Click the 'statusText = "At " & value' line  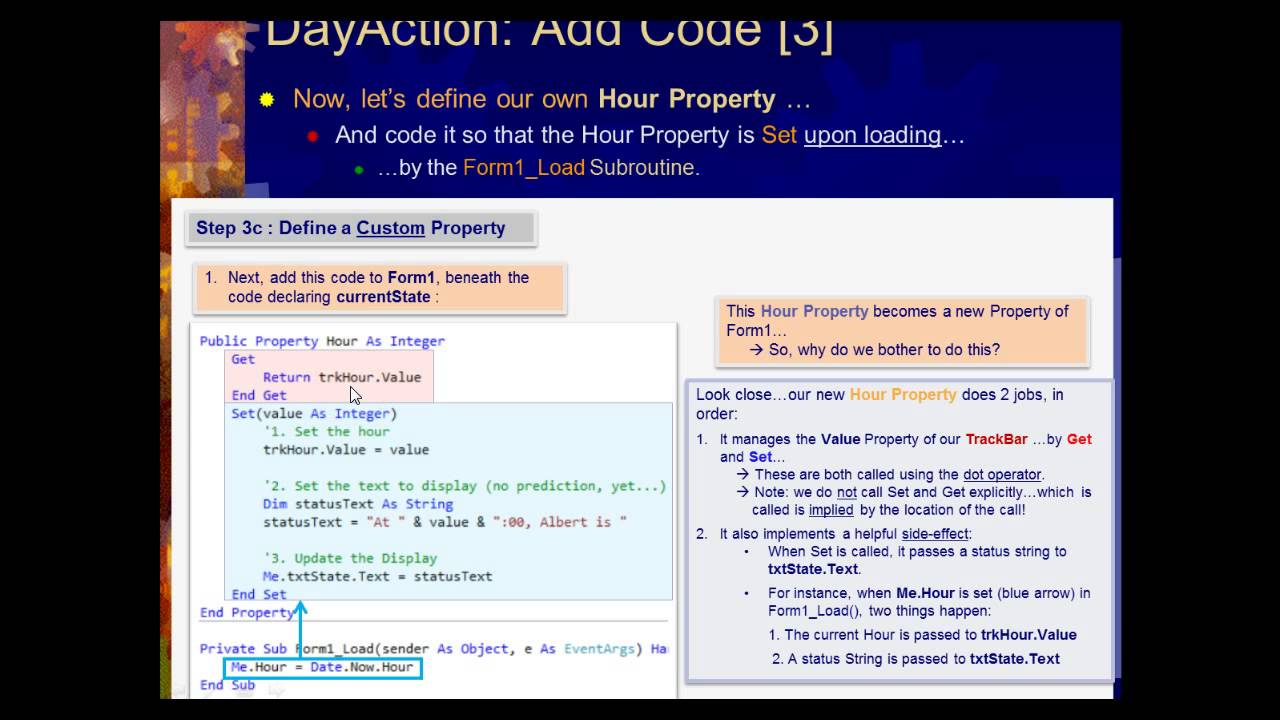coord(445,522)
